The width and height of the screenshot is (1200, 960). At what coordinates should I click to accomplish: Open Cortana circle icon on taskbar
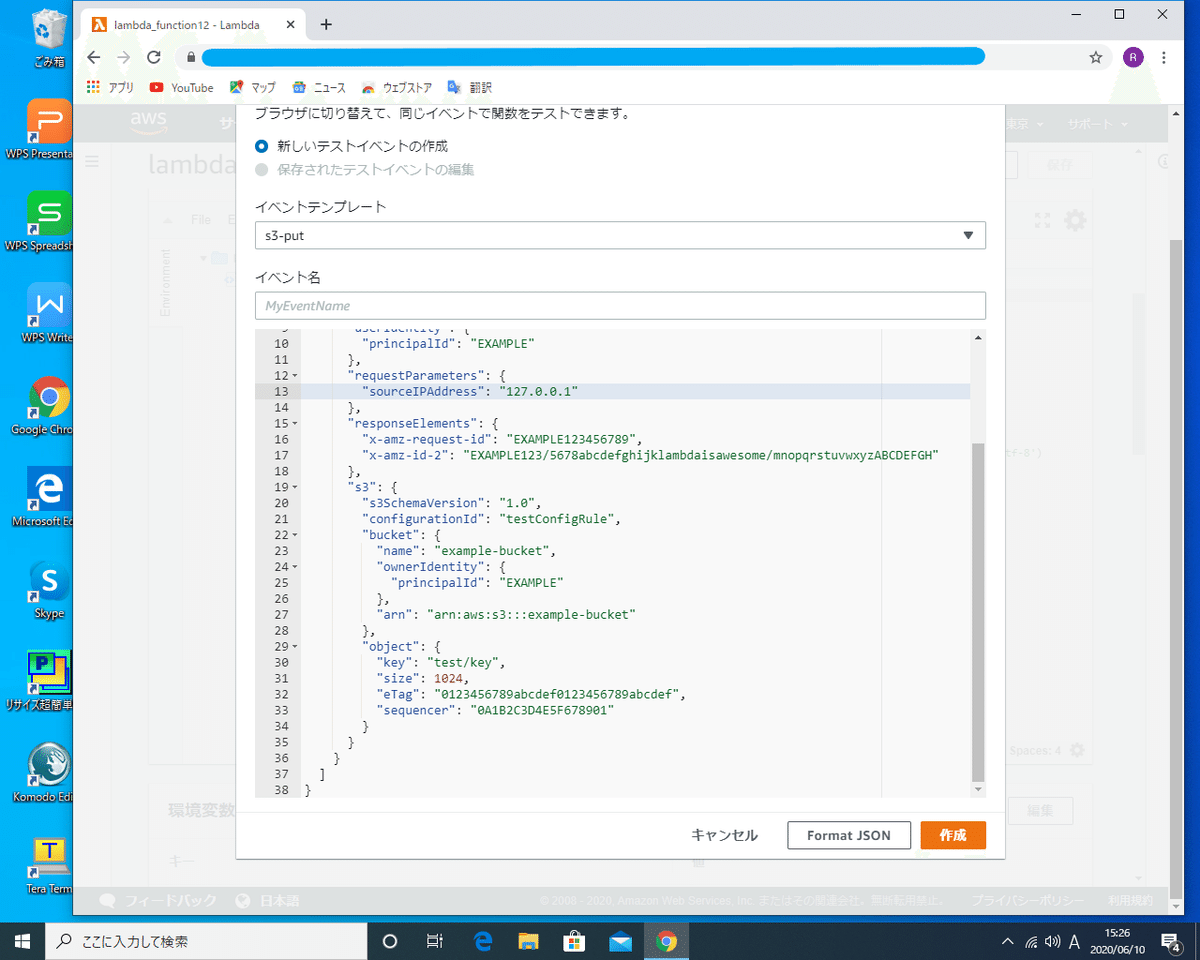[x=390, y=941]
